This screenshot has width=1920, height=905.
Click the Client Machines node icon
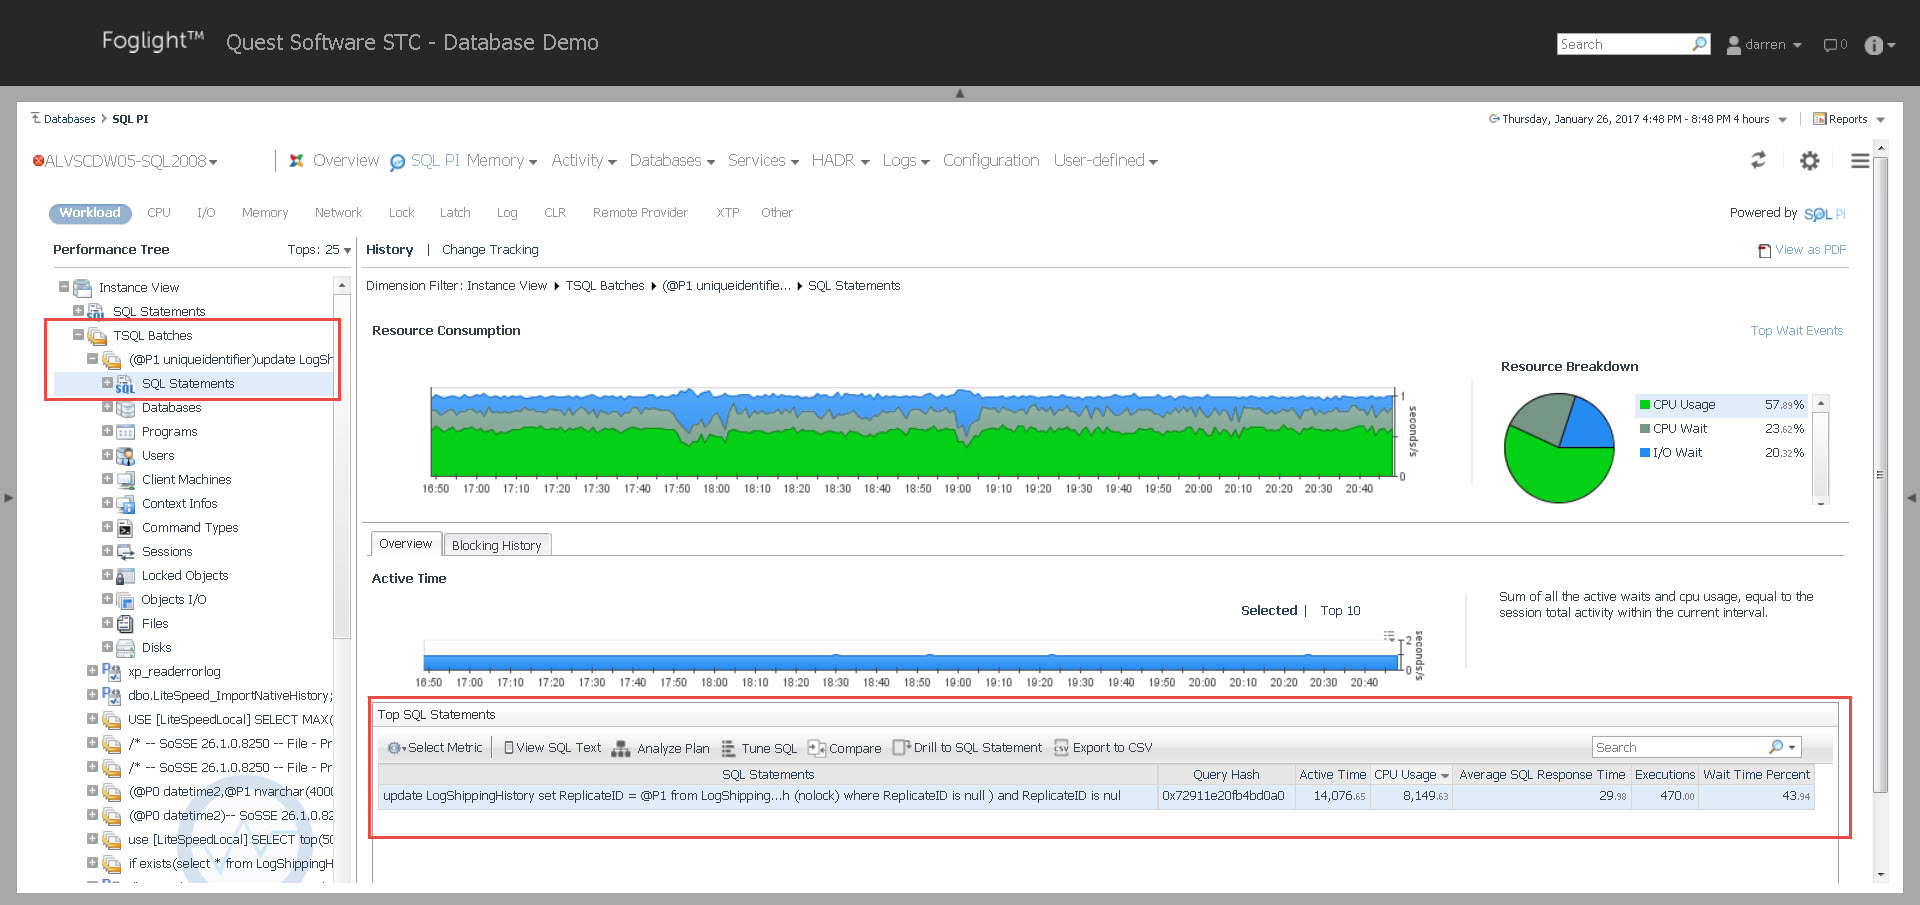(x=125, y=480)
